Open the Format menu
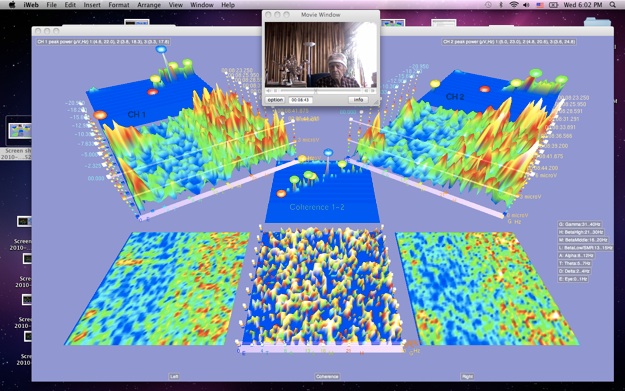625x391 pixels. tap(119, 5)
